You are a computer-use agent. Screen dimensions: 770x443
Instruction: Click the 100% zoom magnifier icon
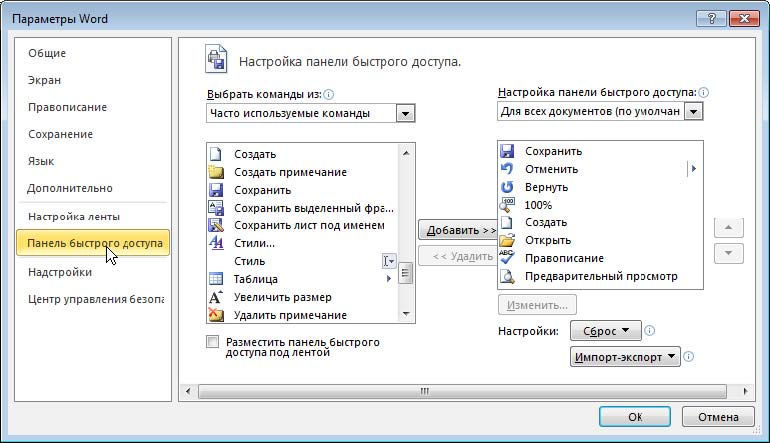pos(507,205)
